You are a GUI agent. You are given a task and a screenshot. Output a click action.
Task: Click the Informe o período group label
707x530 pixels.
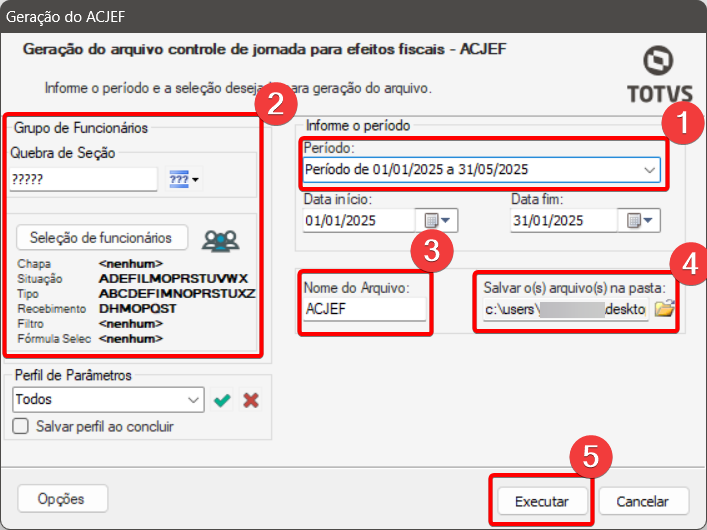(358, 125)
